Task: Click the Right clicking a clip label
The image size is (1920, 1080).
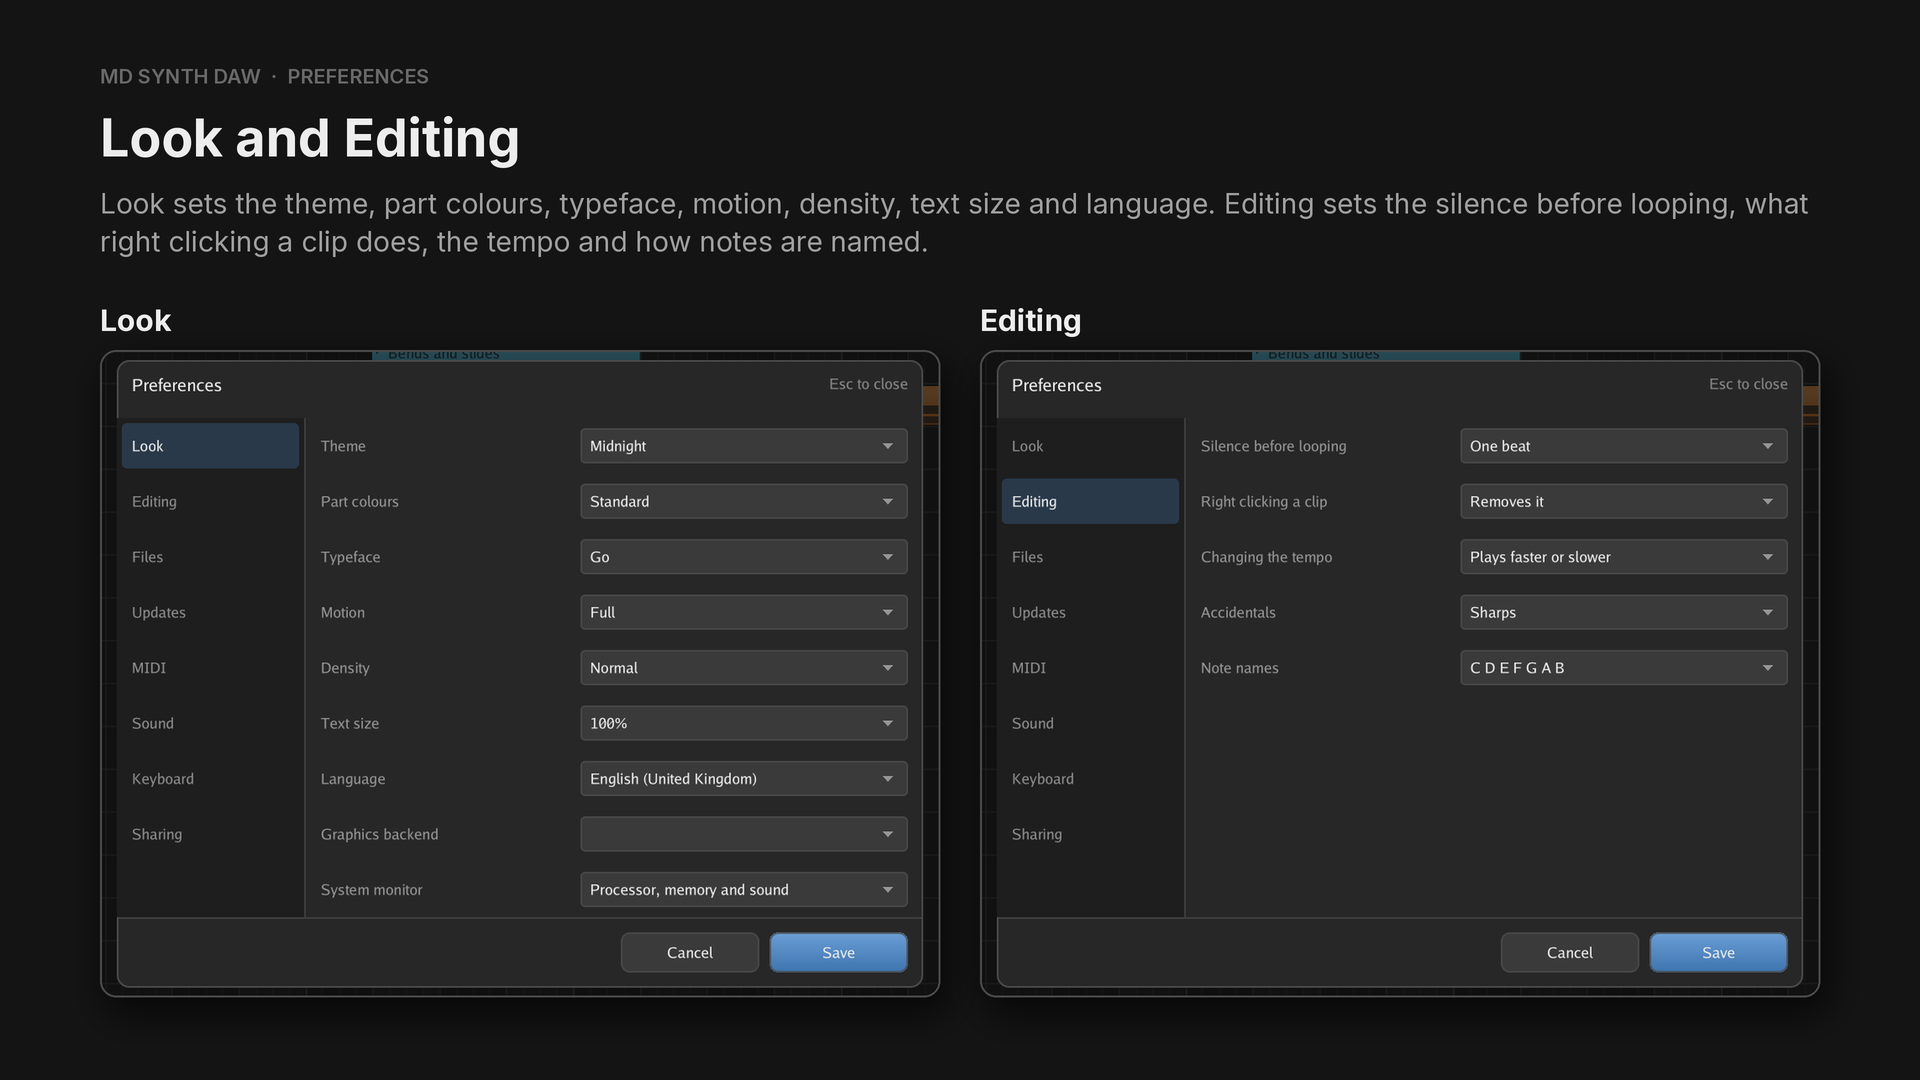Action: coord(1264,502)
